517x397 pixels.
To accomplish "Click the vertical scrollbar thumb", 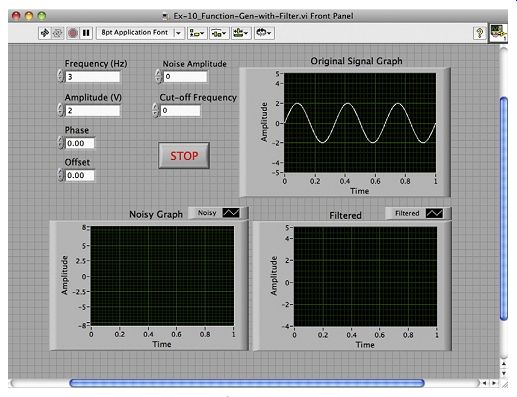I will coord(504,209).
